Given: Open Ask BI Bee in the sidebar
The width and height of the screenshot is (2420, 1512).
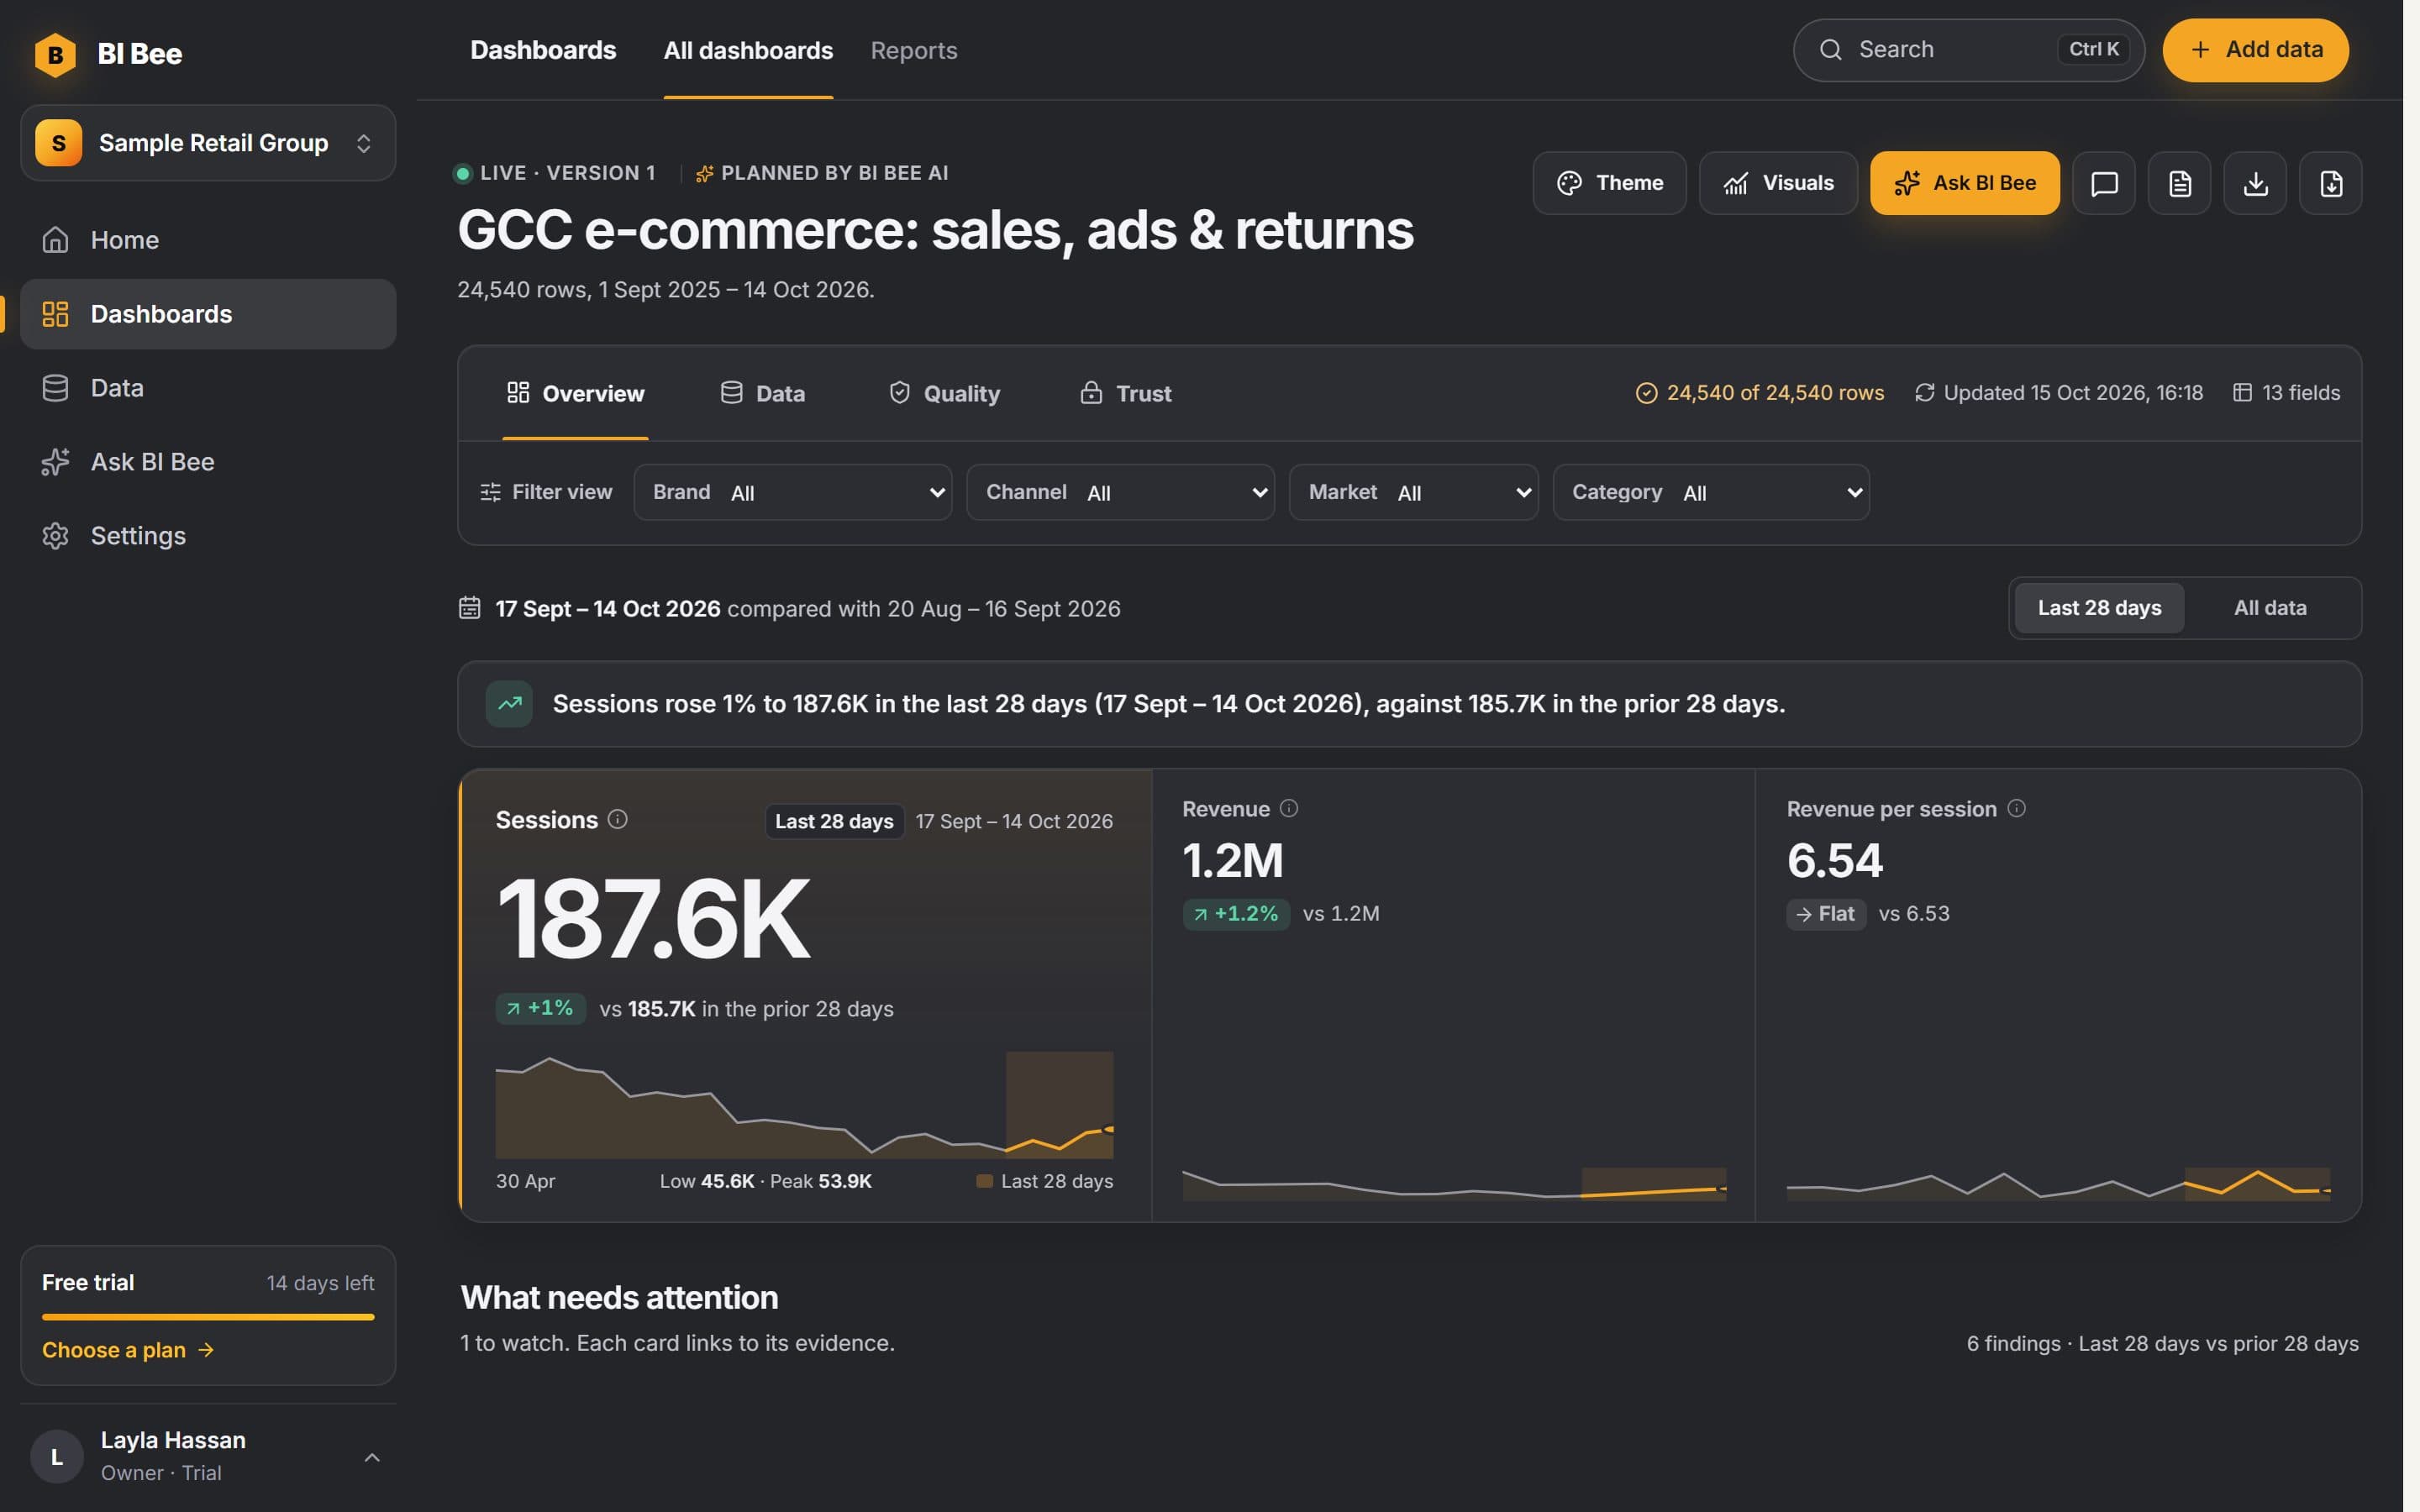Looking at the screenshot, I should coord(208,462).
